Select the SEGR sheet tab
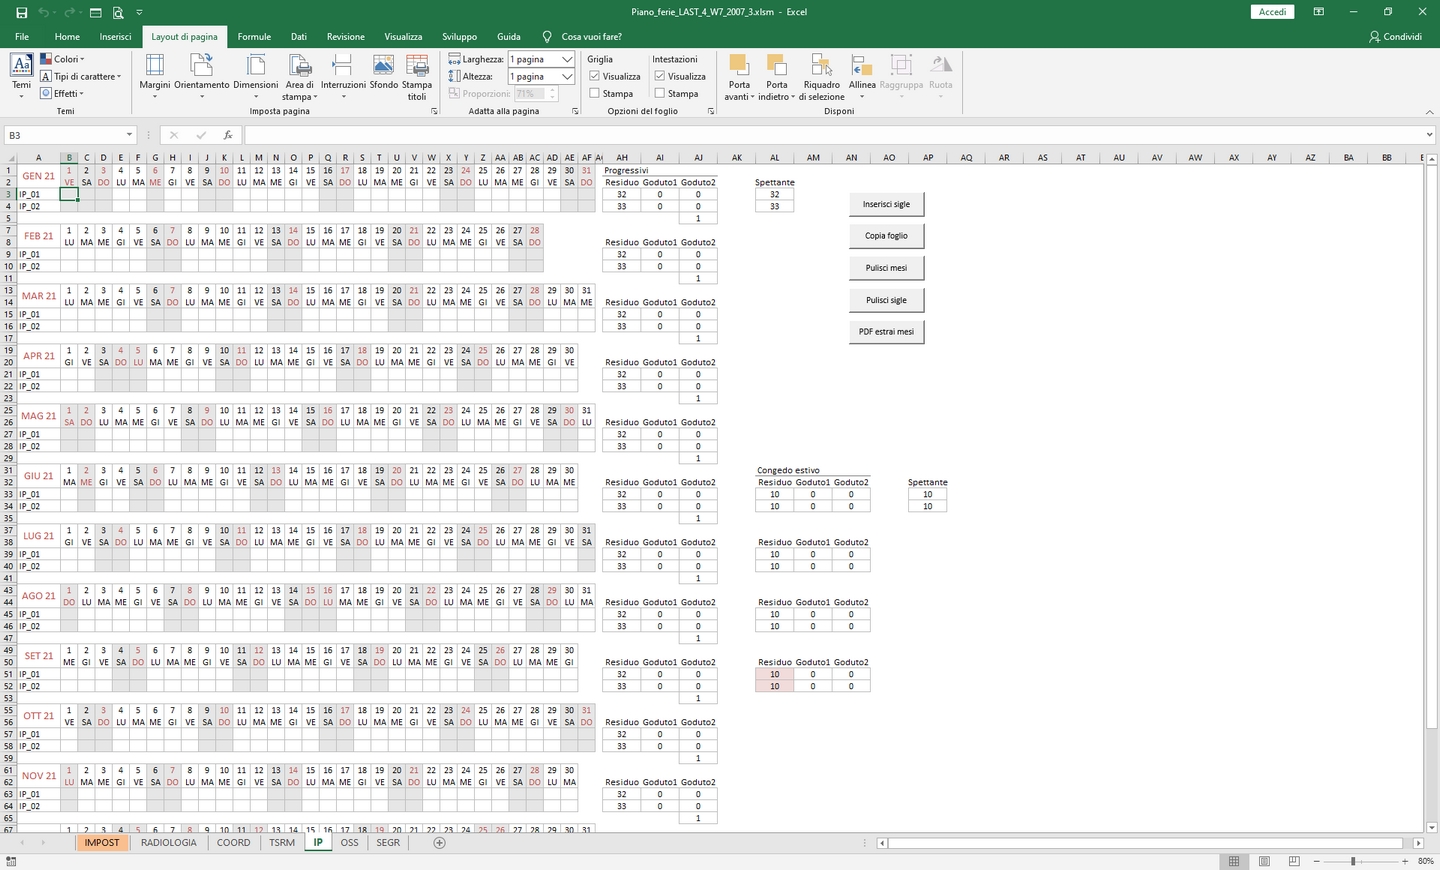Image resolution: width=1440 pixels, height=870 pixels. click(x=388, y=843)
